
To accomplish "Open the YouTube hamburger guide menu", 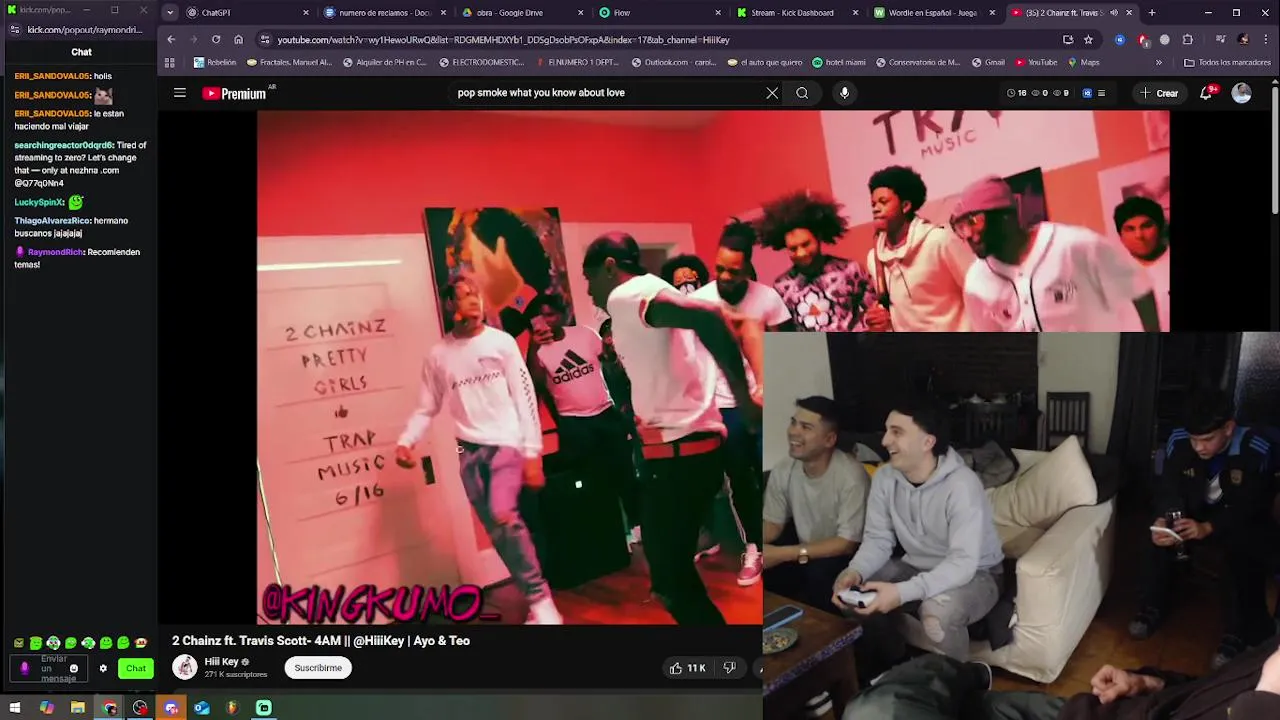I will [180, 93].
